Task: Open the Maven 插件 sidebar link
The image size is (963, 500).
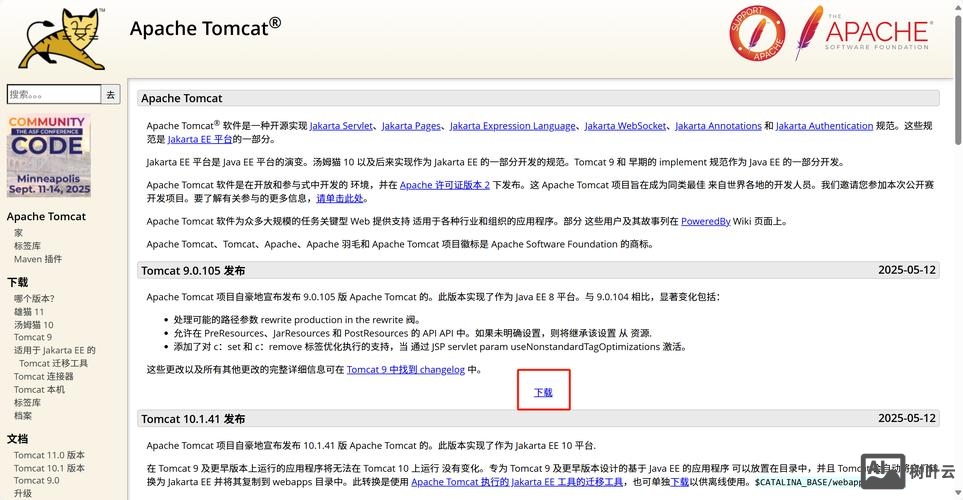Action: 38,259
